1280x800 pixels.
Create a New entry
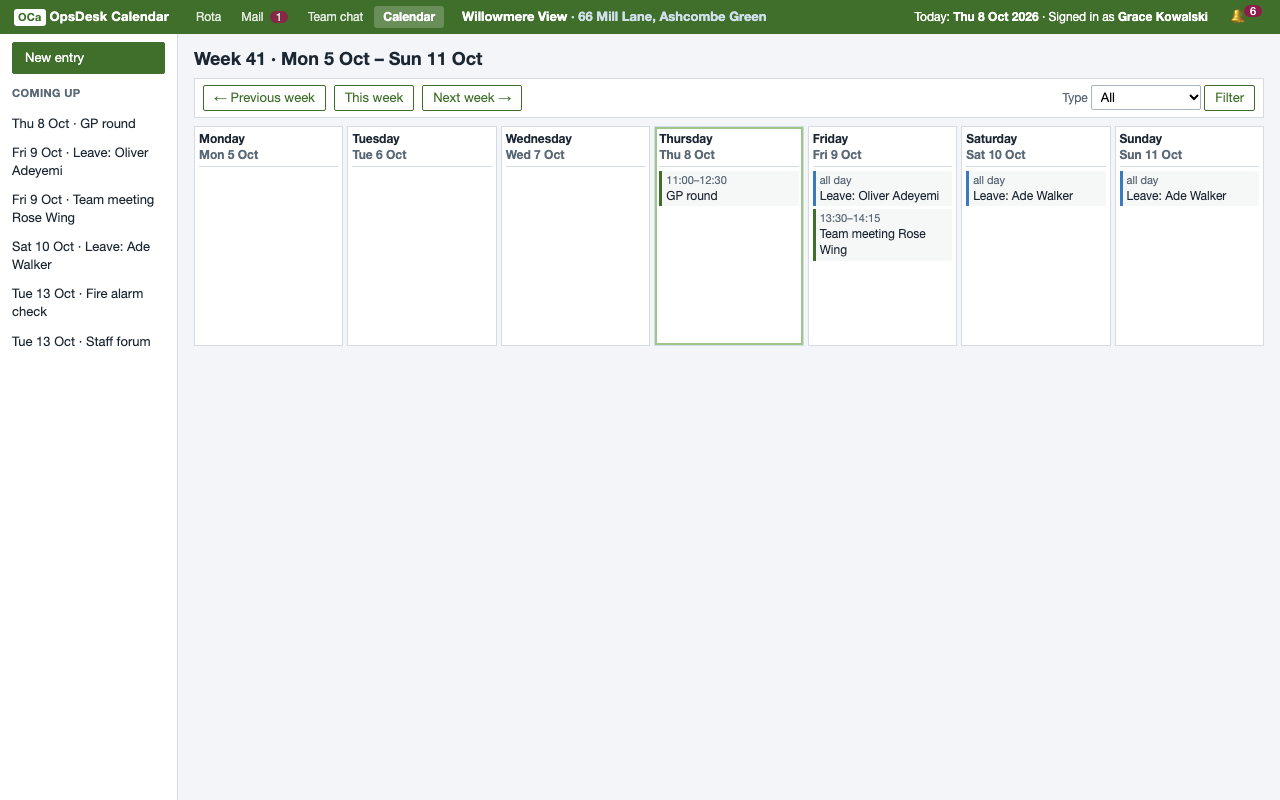[88, 58]
